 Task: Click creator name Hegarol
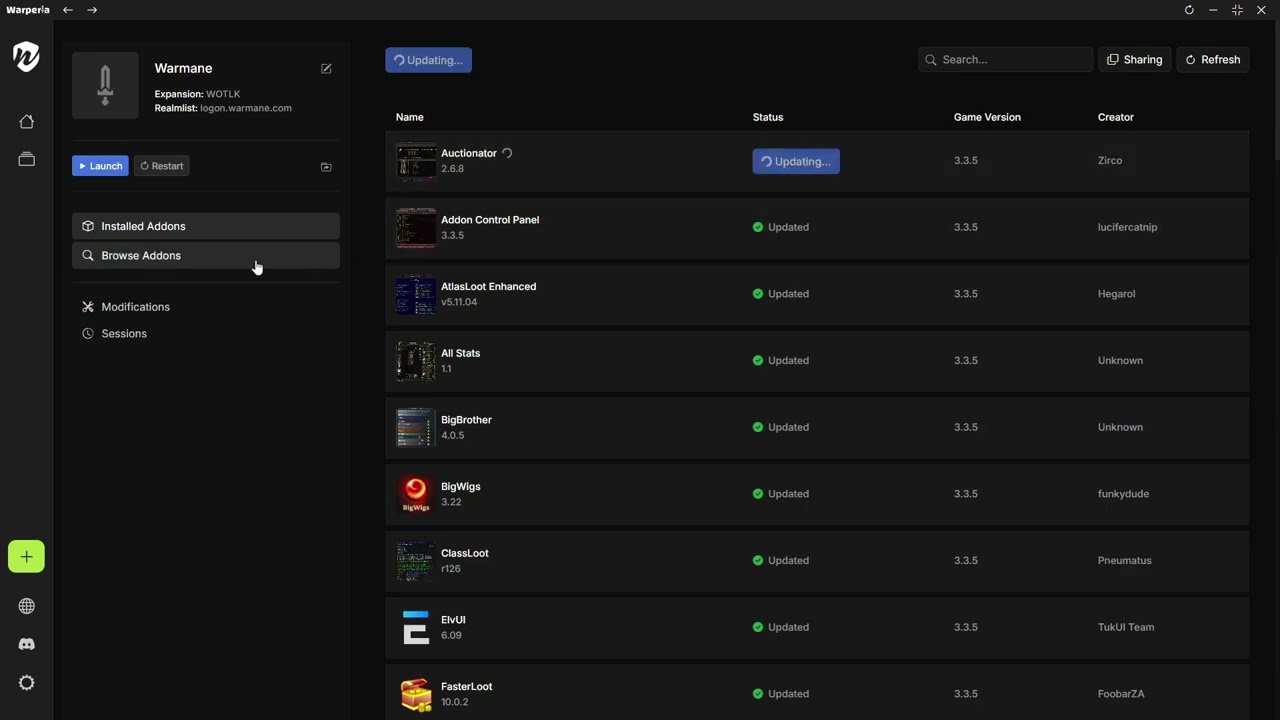pos(1116,294)
